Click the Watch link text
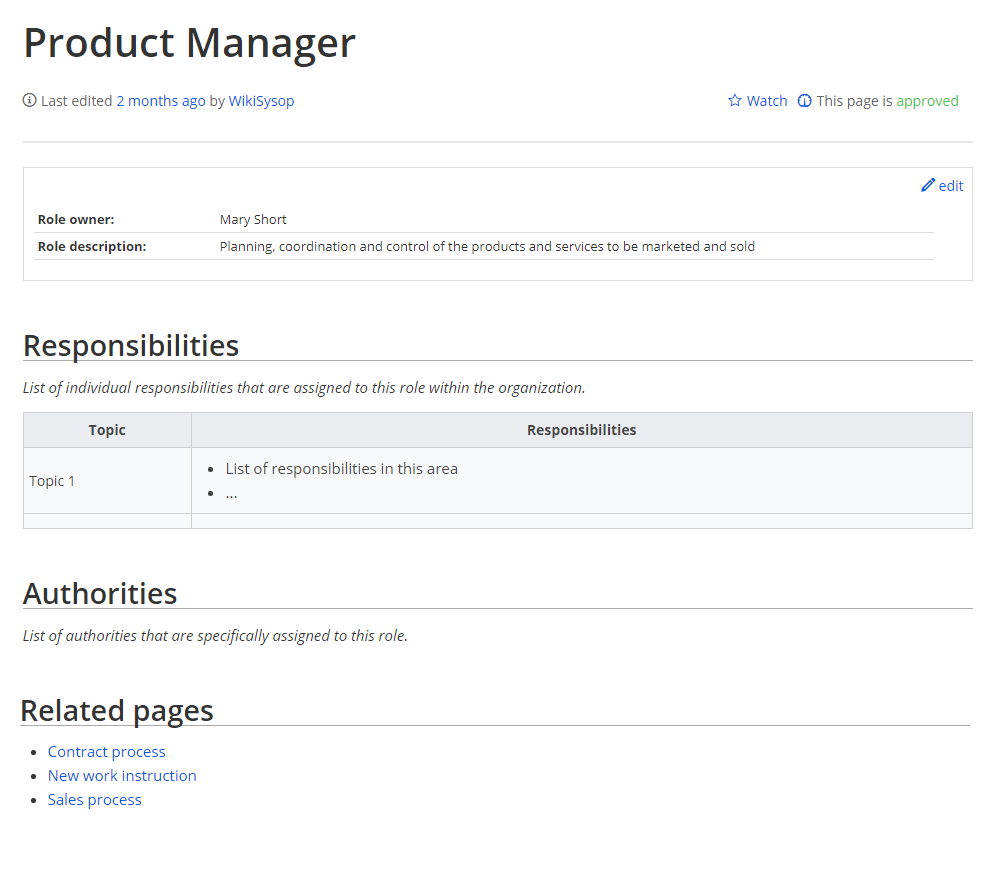Screen dimensions: 993x881 (x=767, y=101)
